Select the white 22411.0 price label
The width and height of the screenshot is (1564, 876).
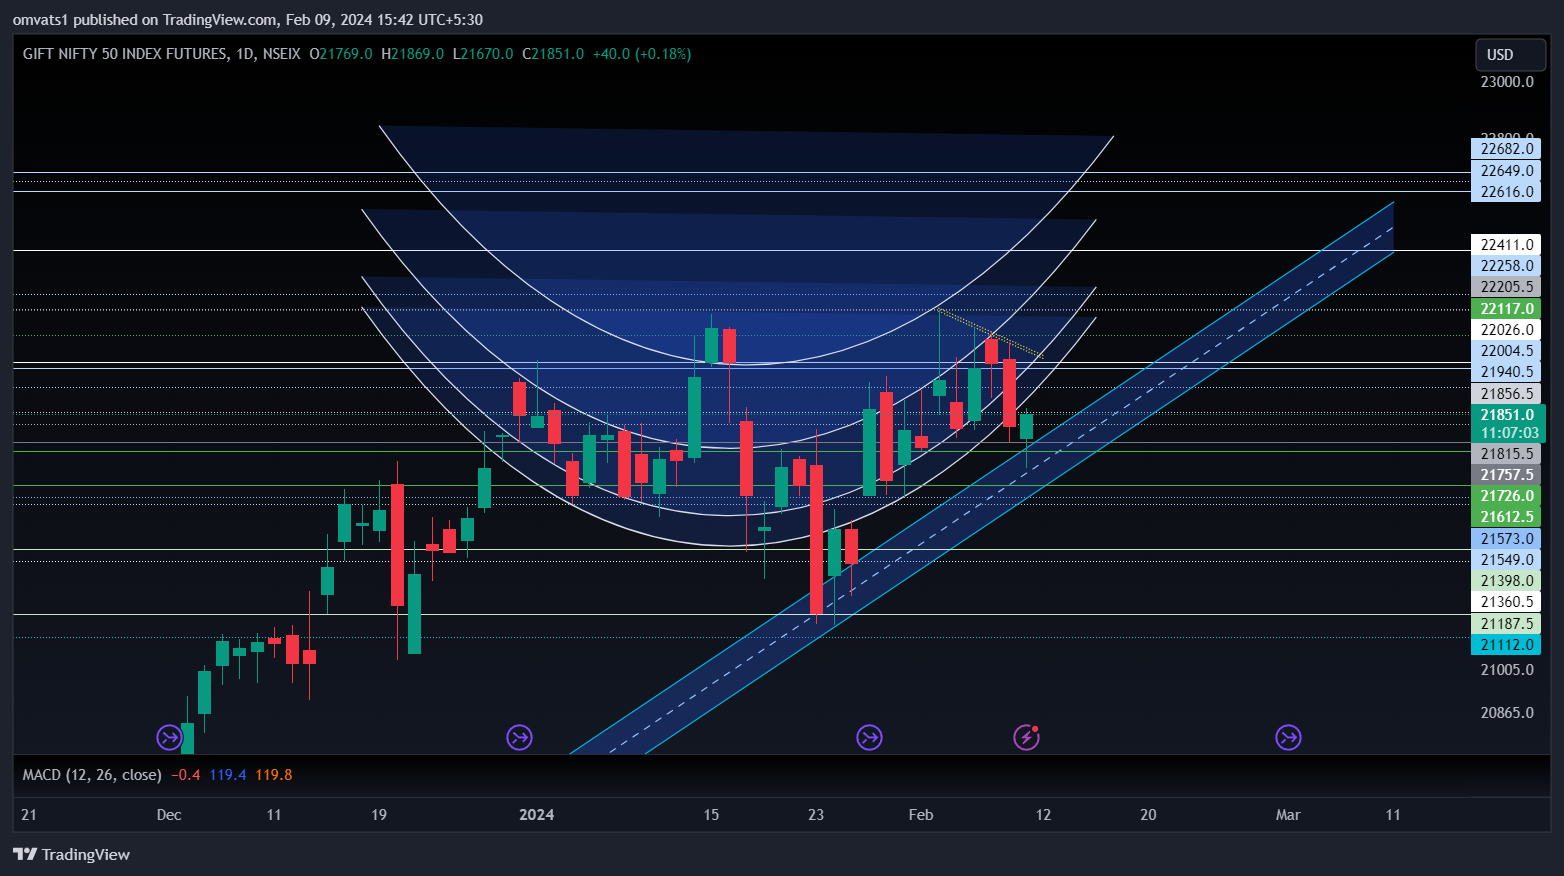click(1506, 245)
